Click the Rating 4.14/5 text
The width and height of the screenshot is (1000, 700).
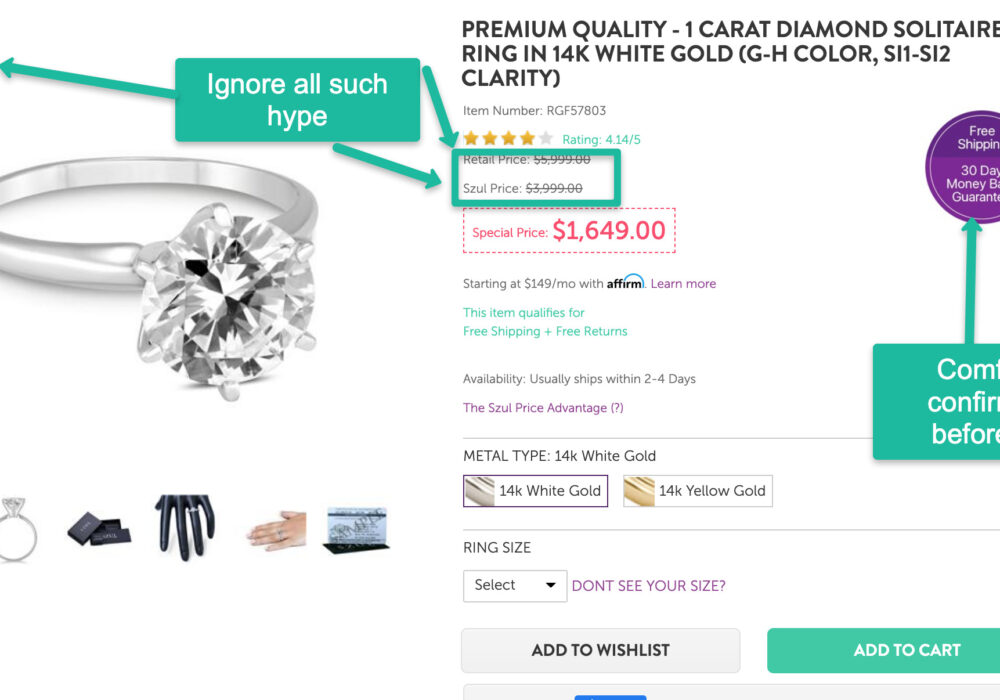coord(601,140)
